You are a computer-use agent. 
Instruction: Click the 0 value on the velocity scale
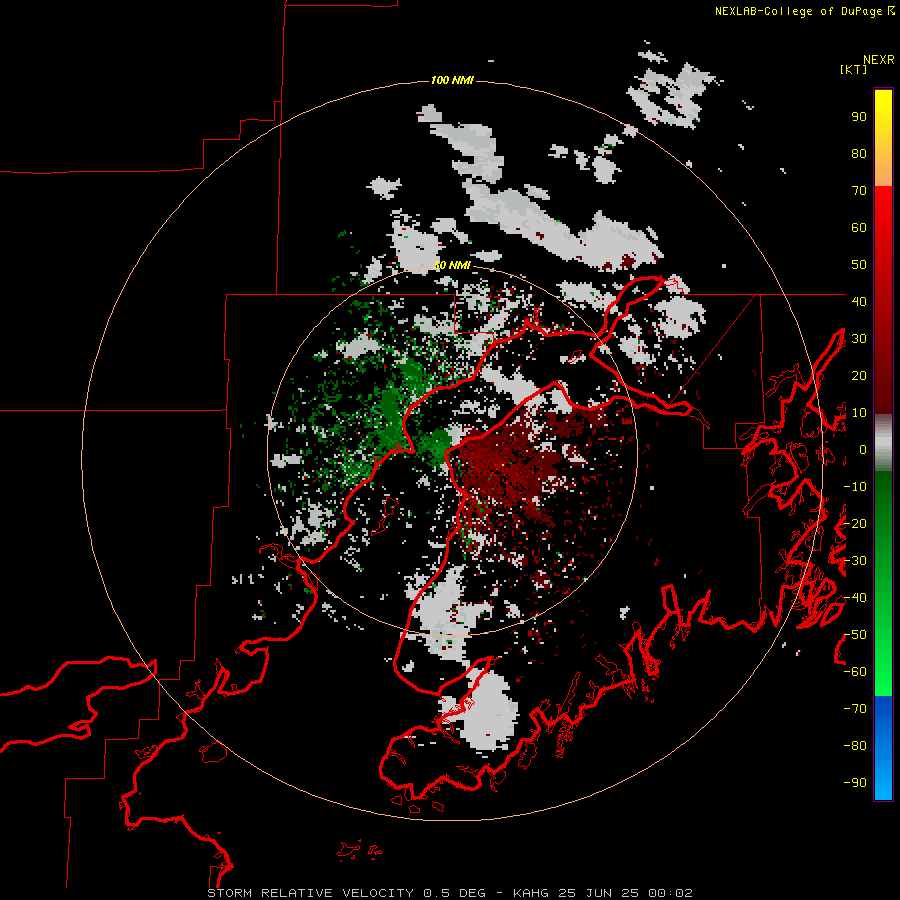[x=863, y=450]
